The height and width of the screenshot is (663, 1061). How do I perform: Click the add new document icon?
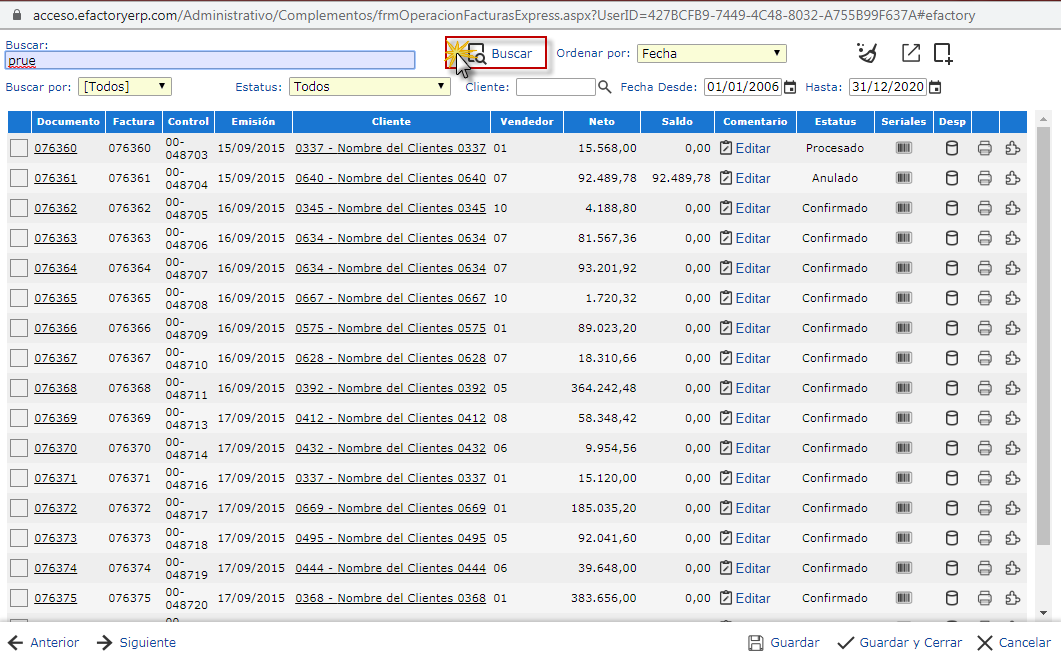coord(943,53)
